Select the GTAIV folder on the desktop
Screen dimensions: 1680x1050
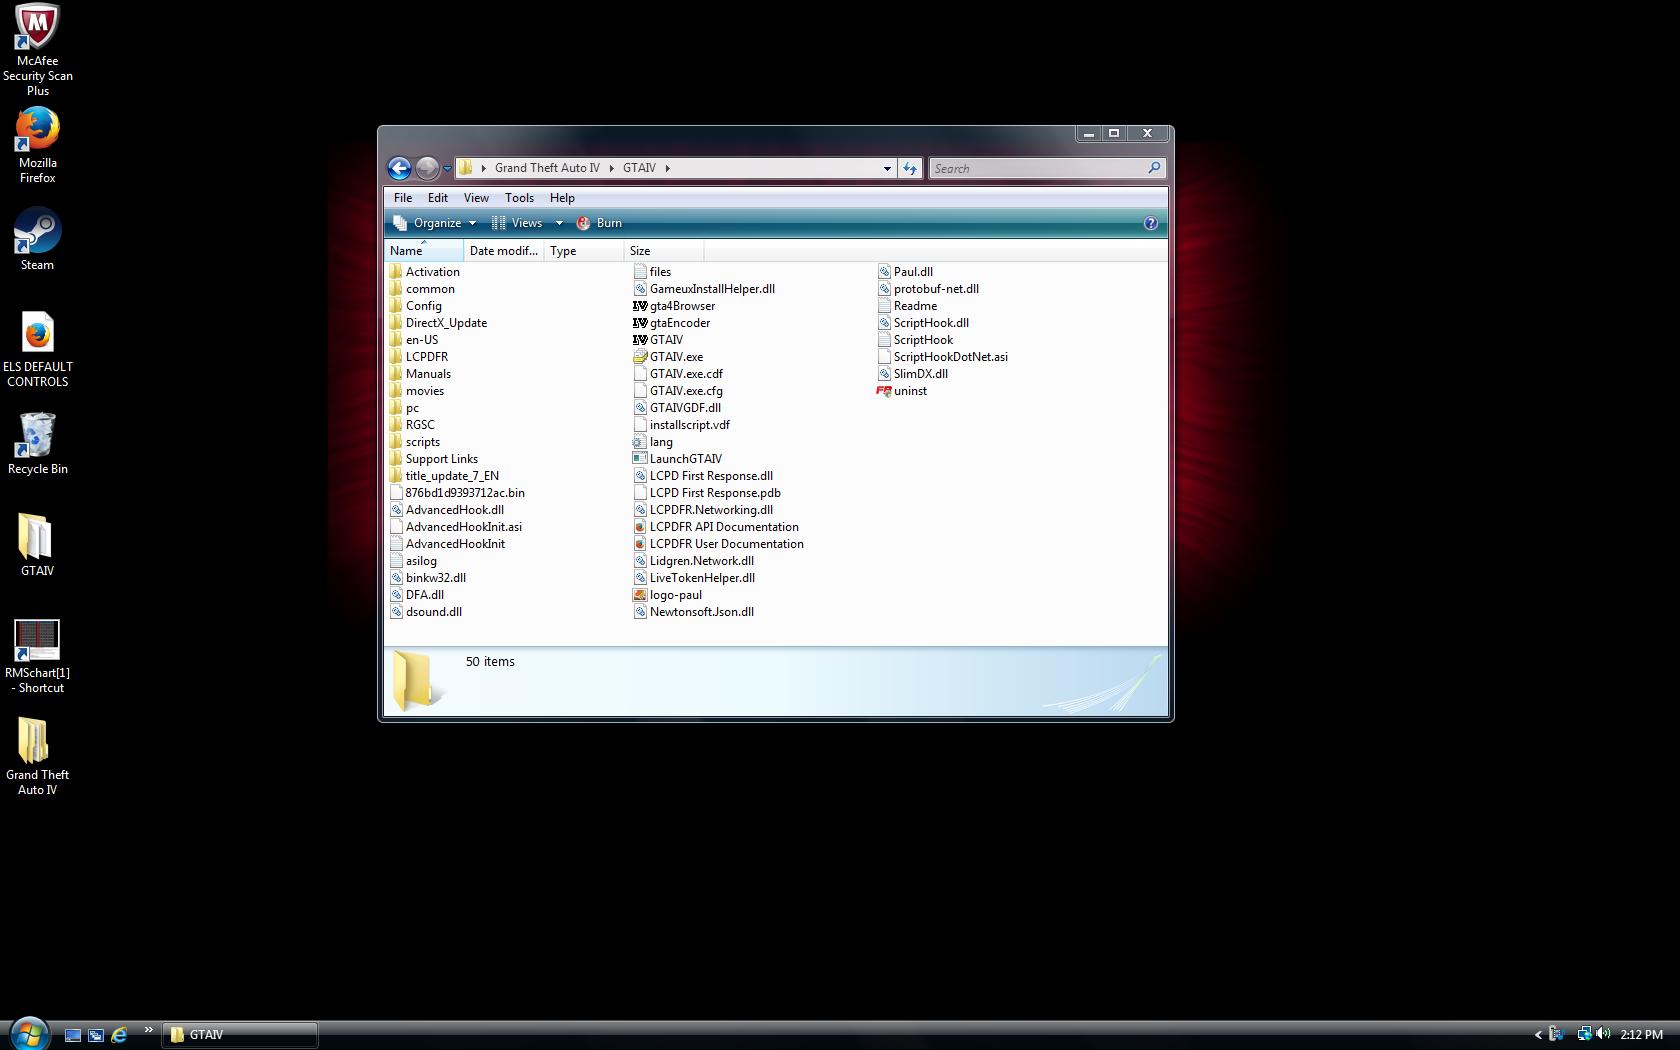tap(37, 545)
